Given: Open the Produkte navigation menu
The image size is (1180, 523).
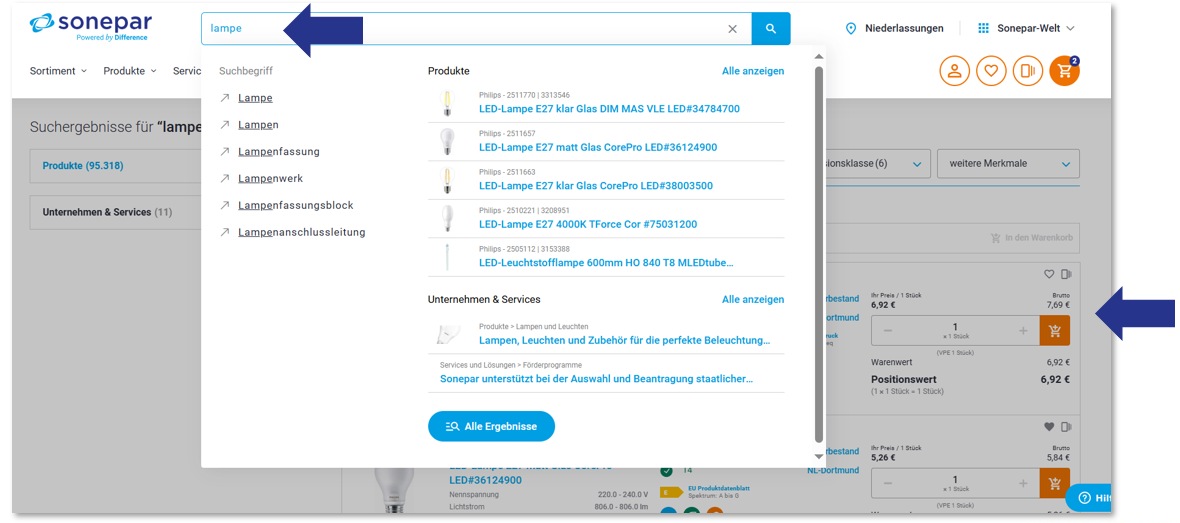Looking at the screenshot, I should (x=129, y=71).
